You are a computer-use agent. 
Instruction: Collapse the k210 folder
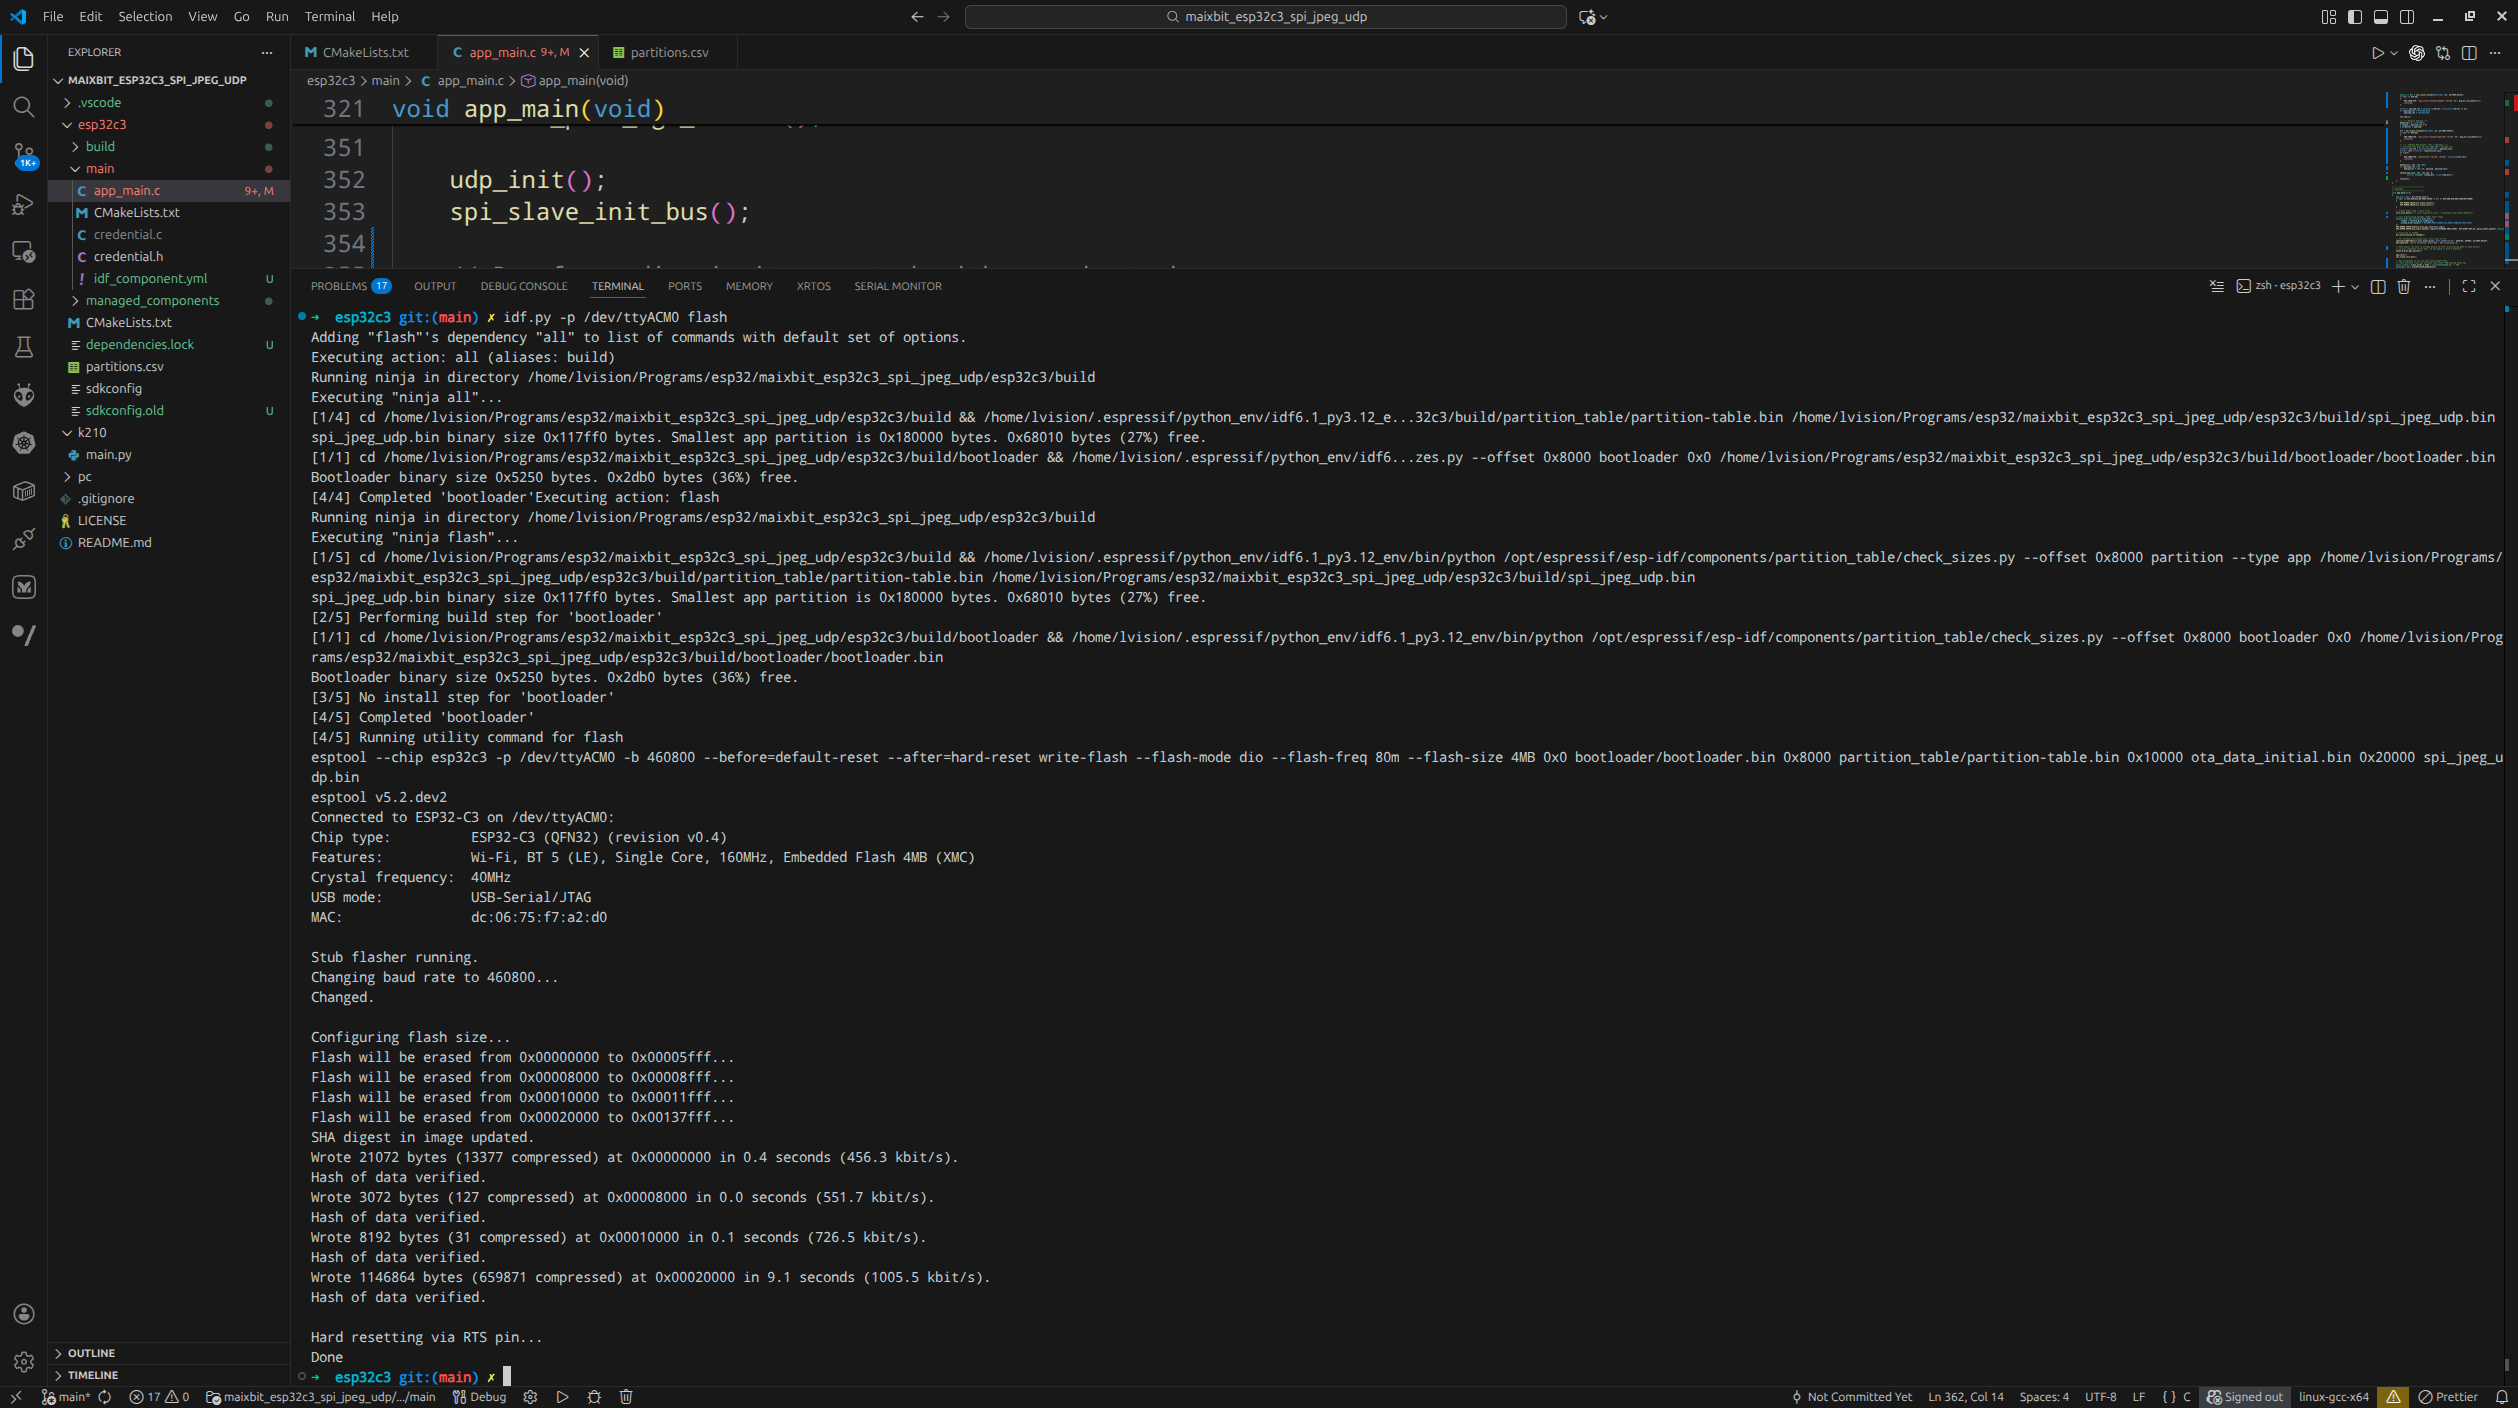point(91,433)
